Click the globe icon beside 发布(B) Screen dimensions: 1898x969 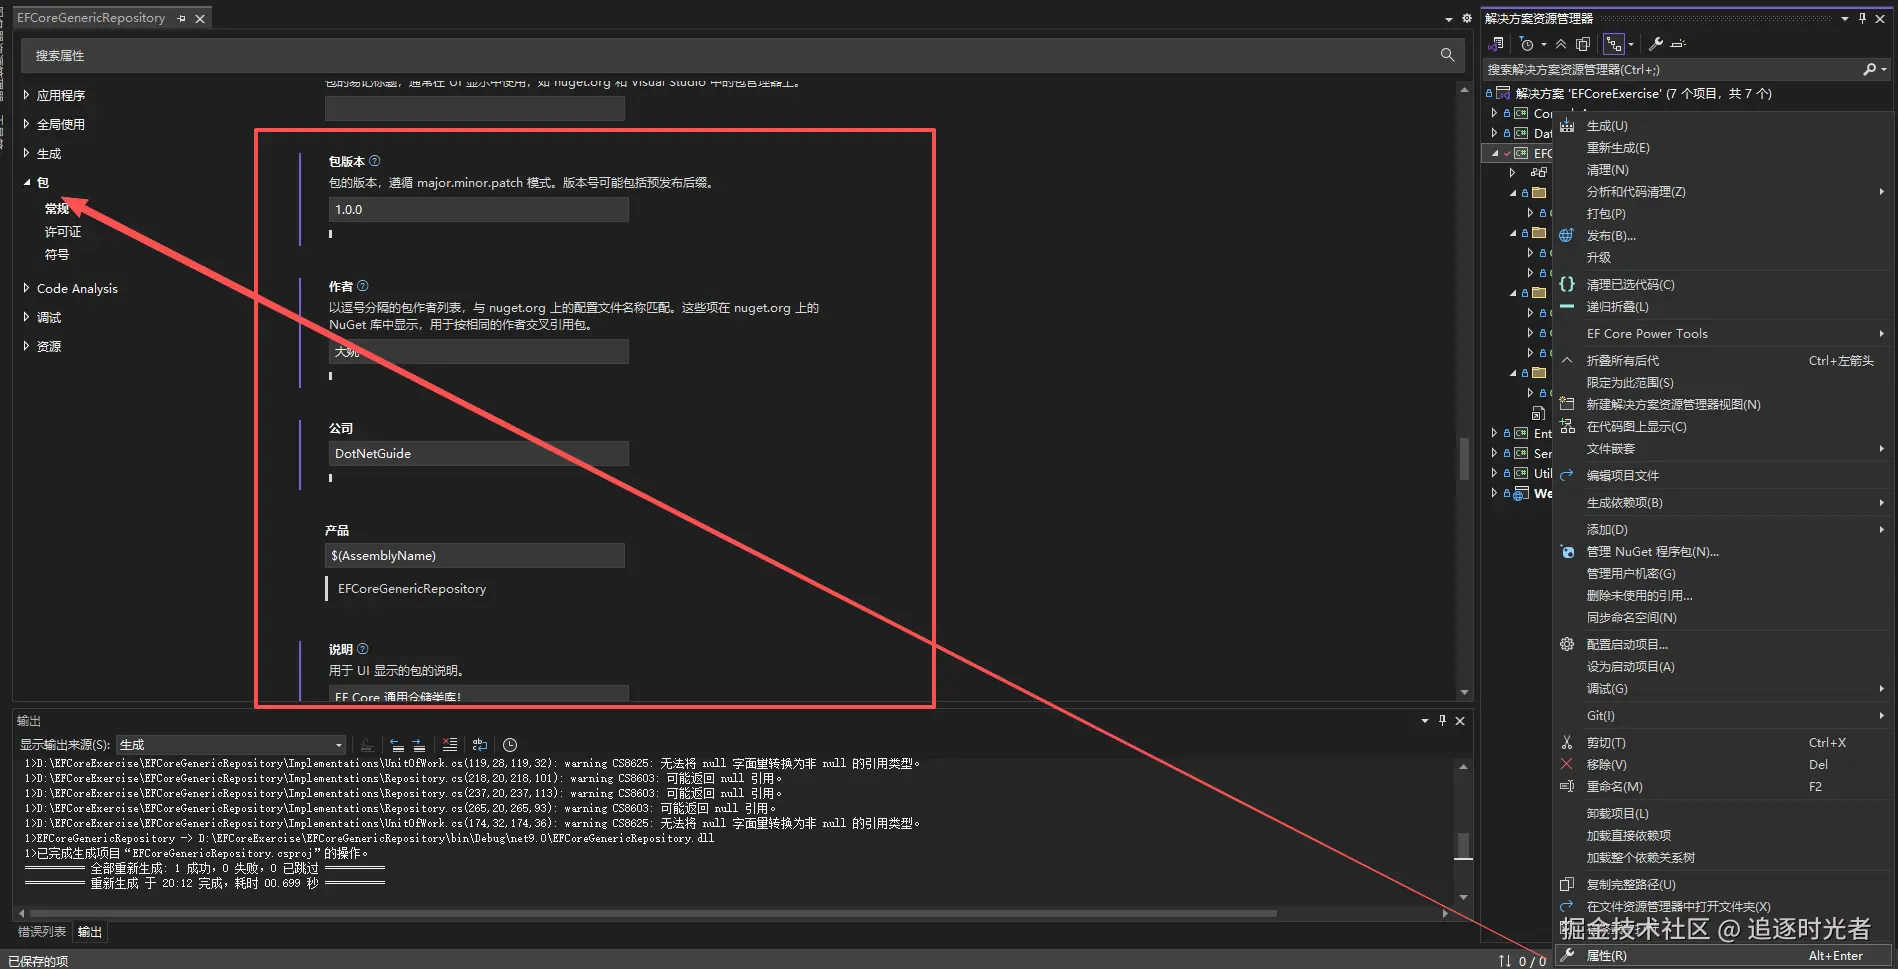1567,236
